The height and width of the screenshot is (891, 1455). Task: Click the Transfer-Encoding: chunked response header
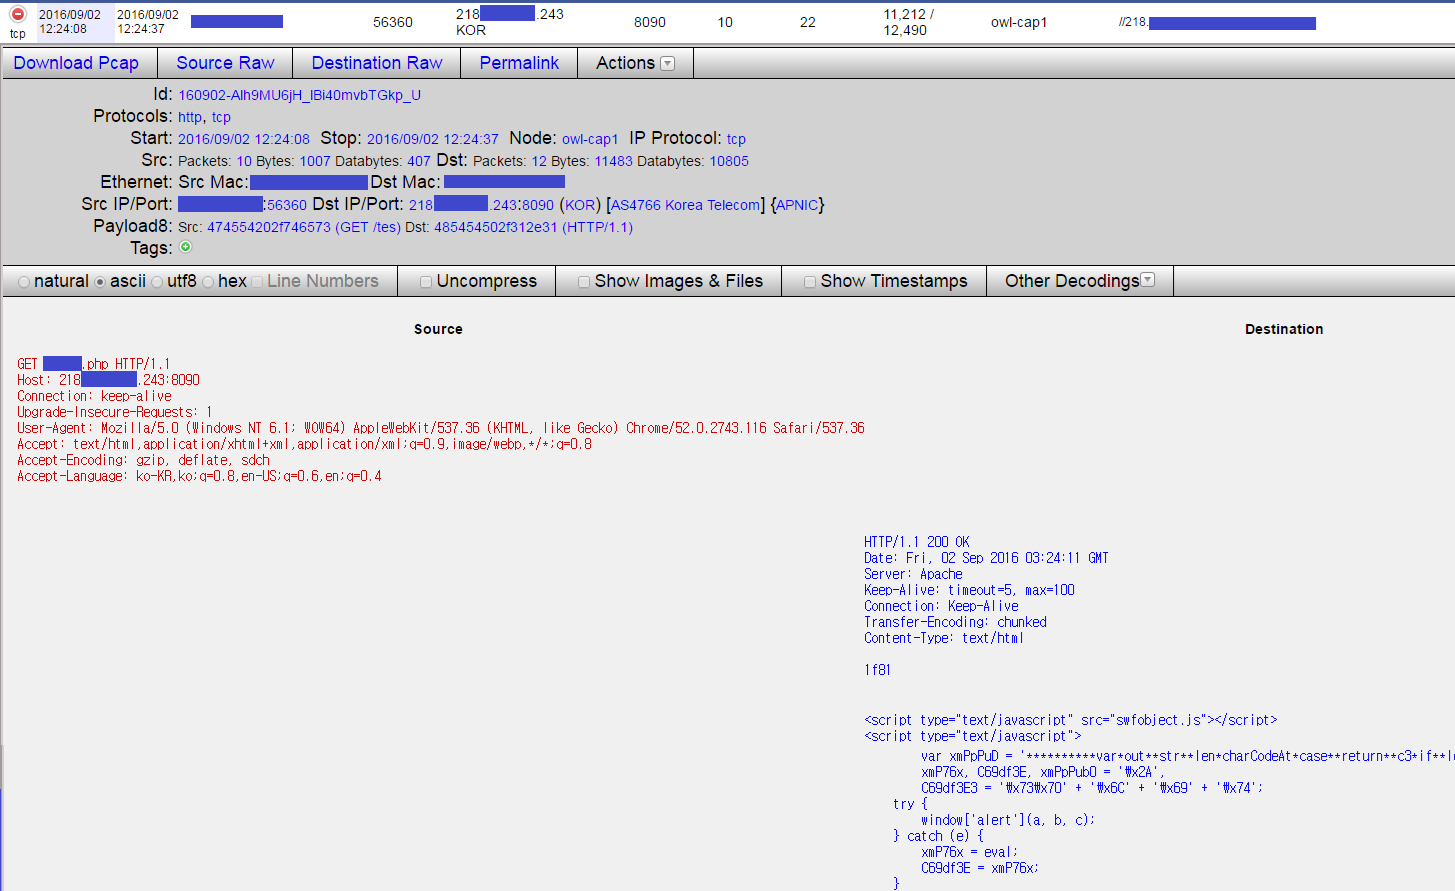(x=955, y=622)
